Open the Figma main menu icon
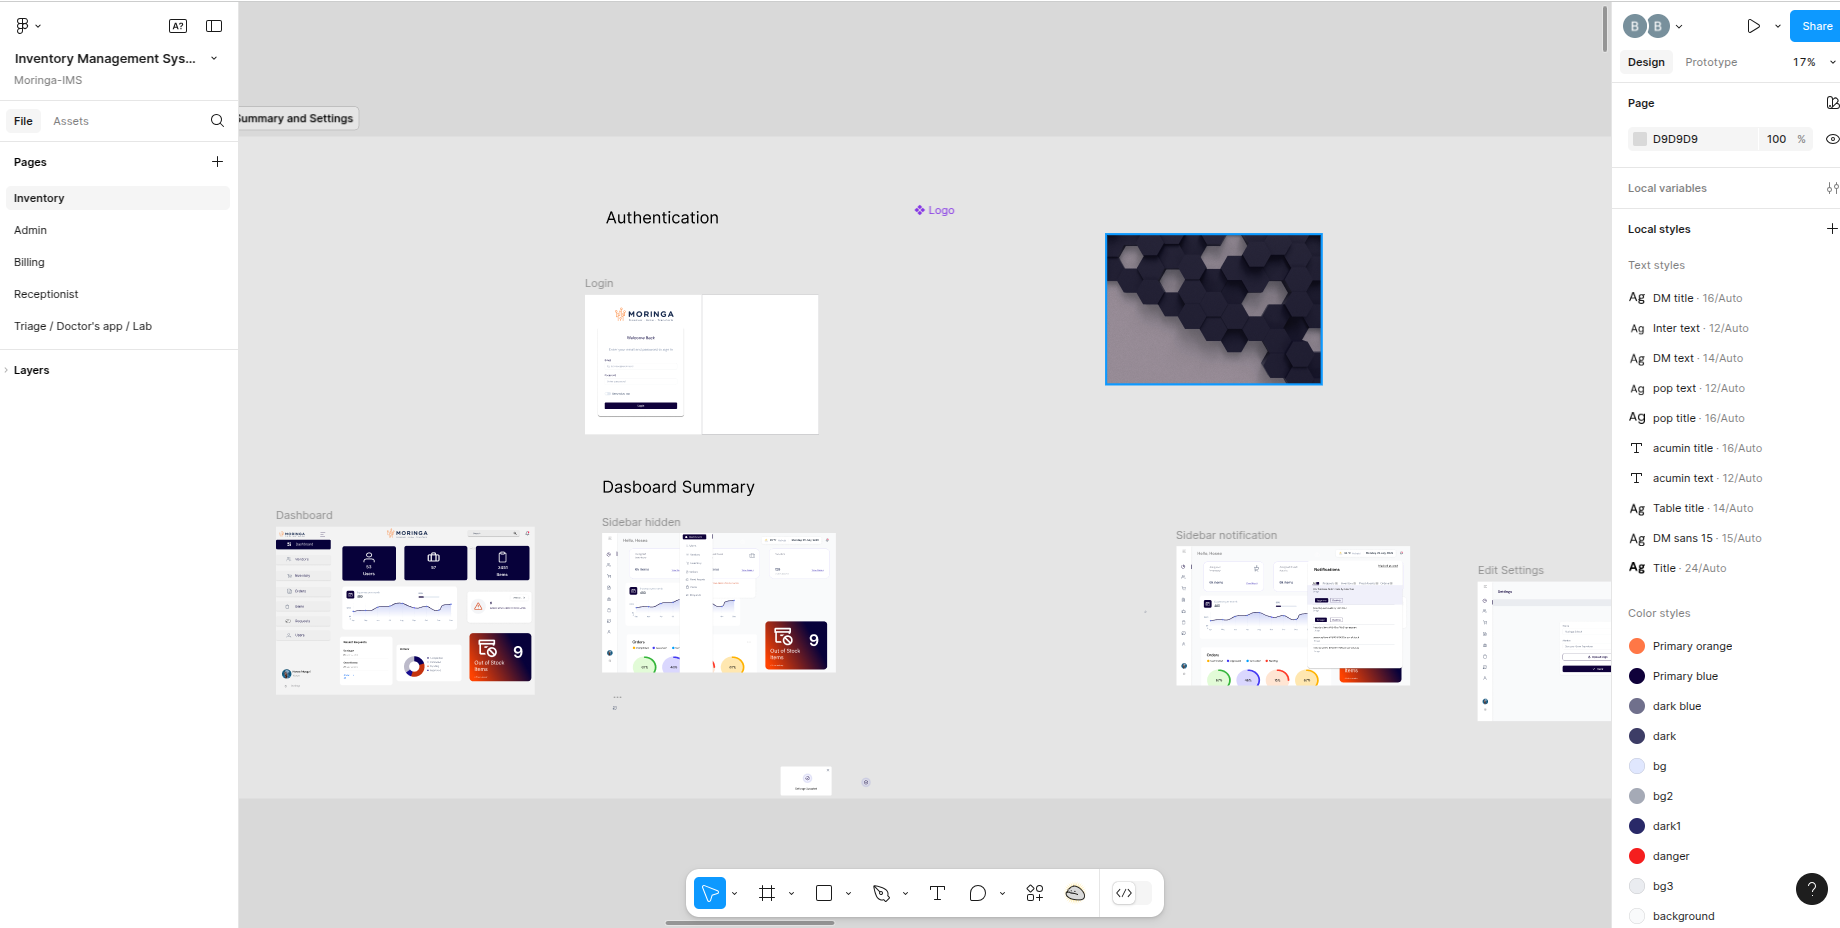 click(22, 26)
